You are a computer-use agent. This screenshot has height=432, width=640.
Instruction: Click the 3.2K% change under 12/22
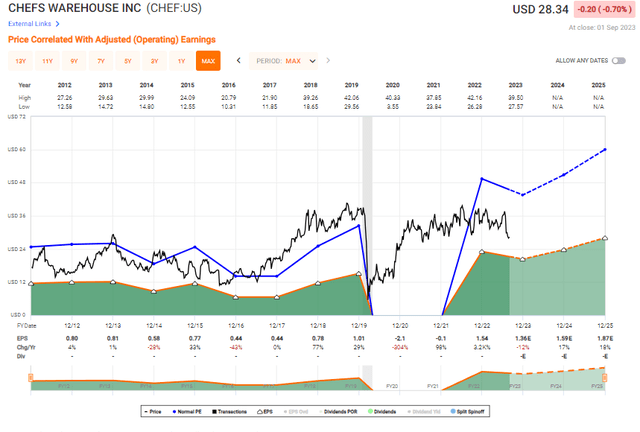[x=482, y=347]
